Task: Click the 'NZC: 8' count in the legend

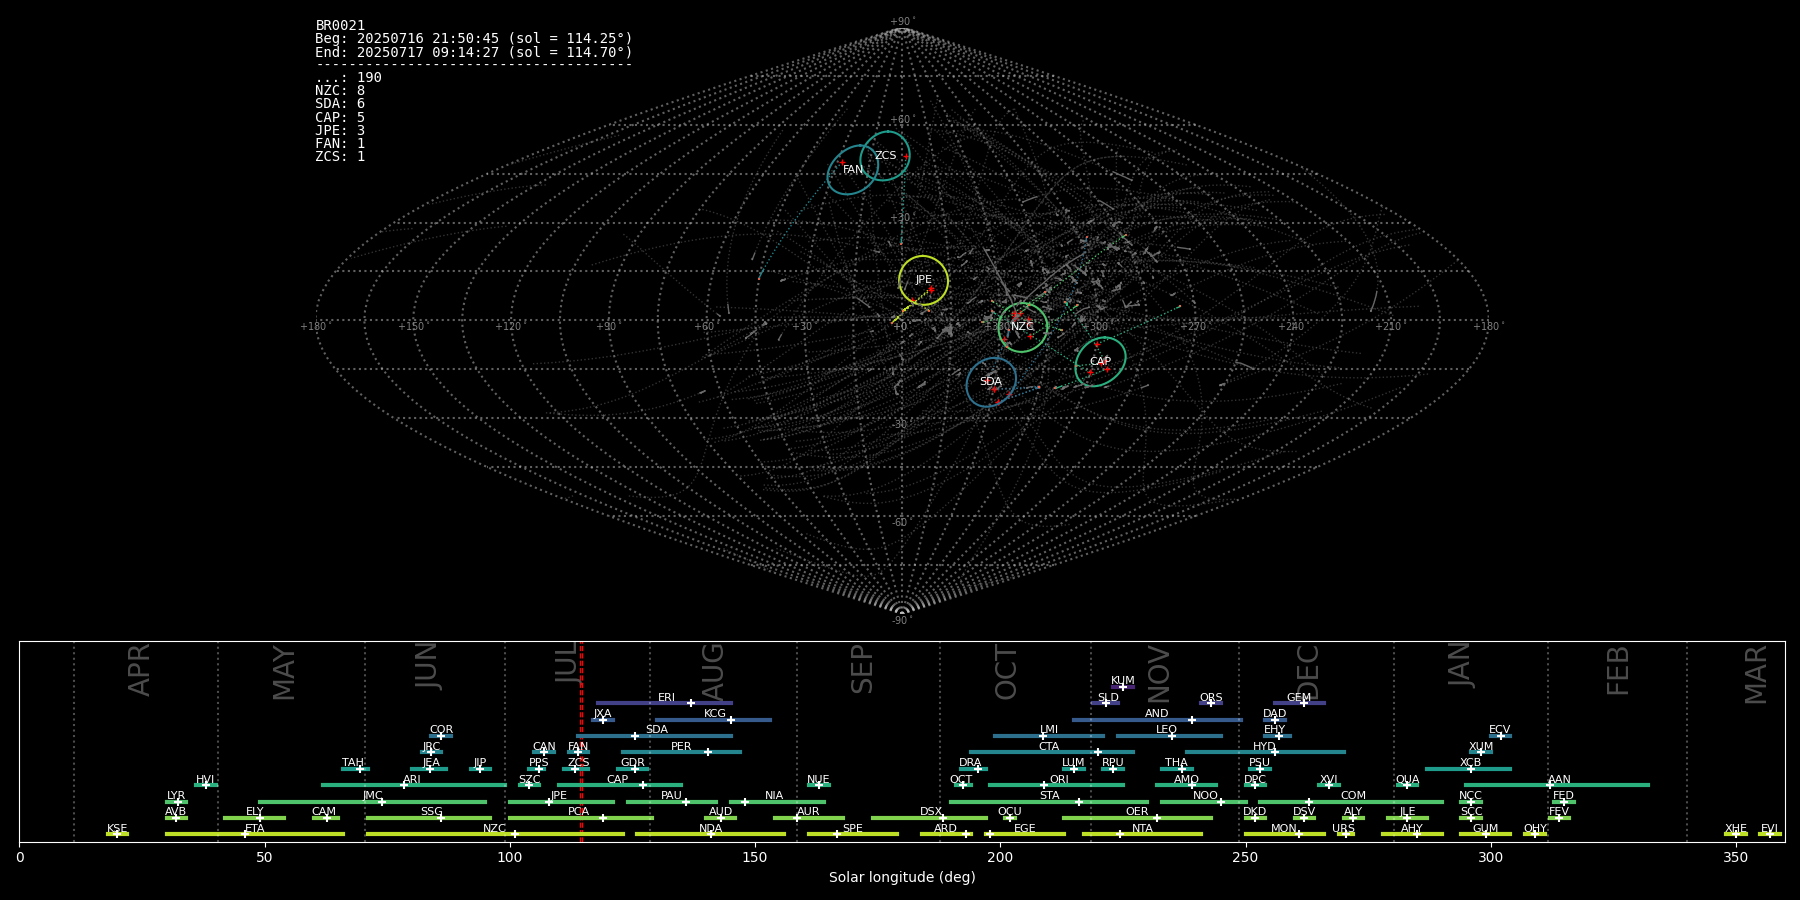Action: 340,91
